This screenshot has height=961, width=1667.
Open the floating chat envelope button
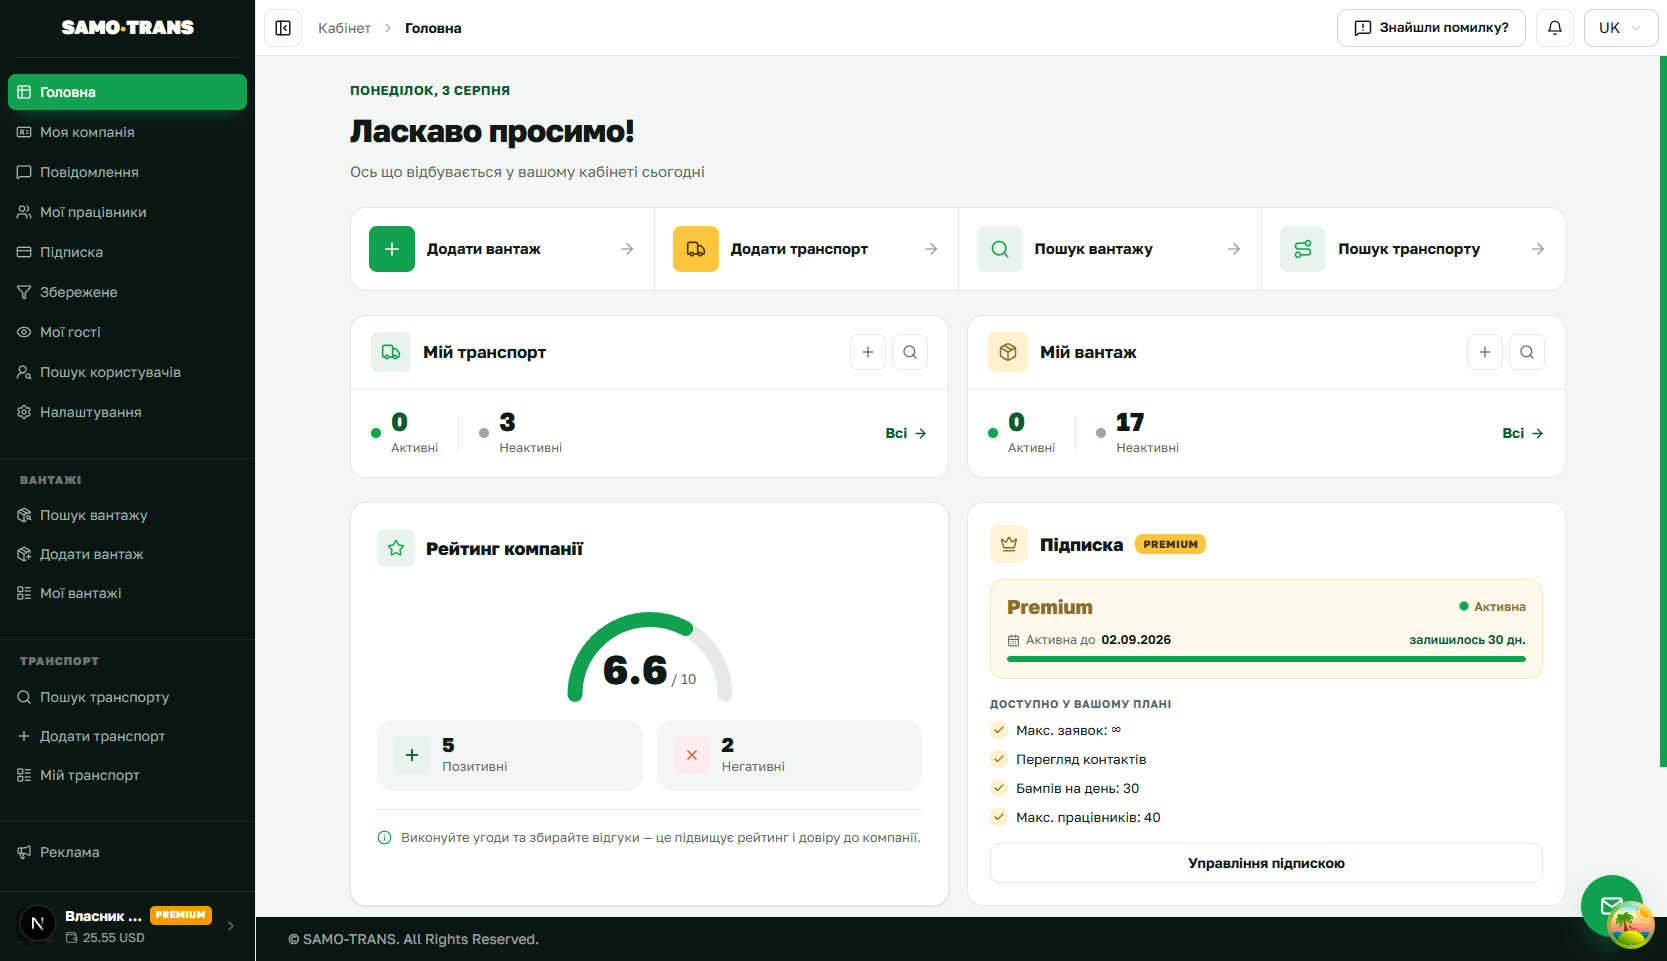1611,906
